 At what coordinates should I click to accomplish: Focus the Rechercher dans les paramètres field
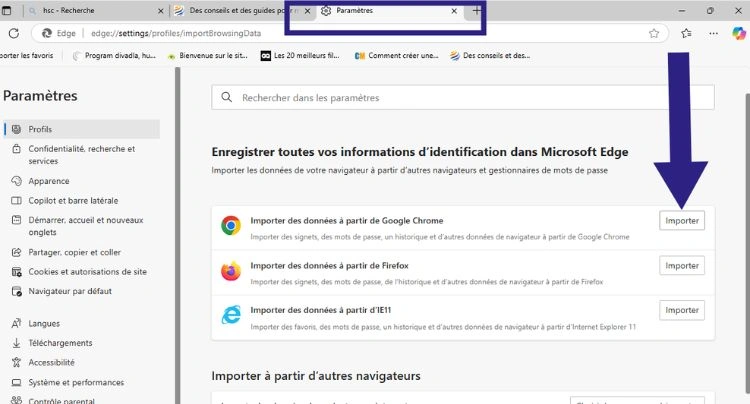click(463, 98)
